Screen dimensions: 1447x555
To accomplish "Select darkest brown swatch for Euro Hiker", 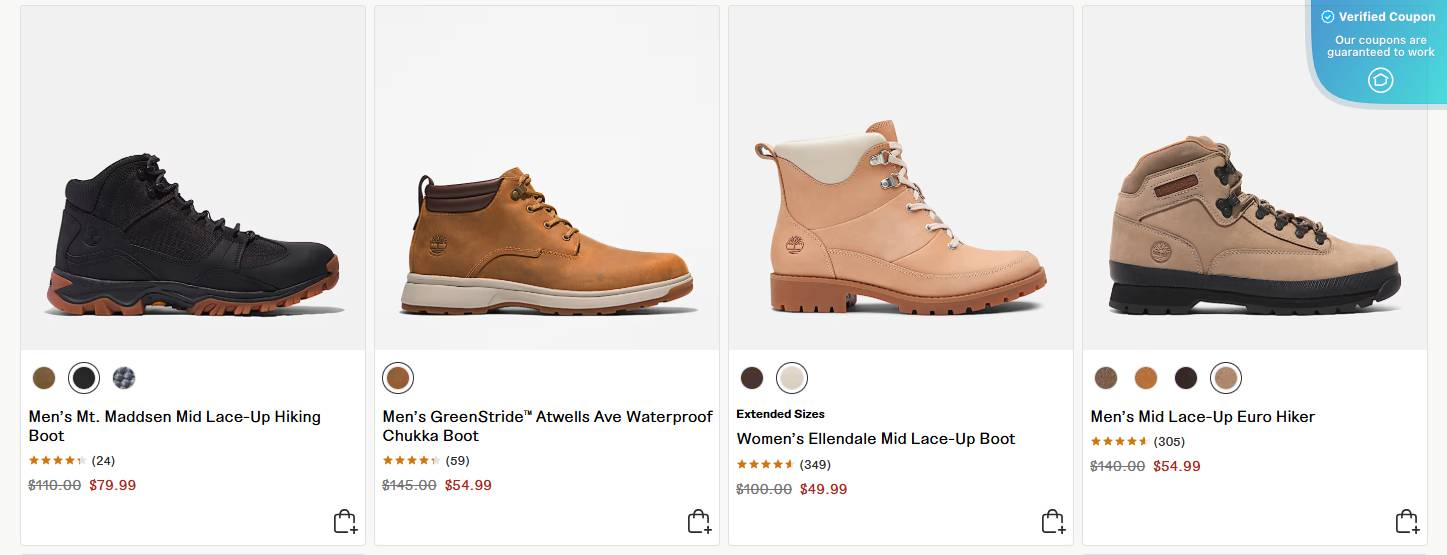I will pyautogui.click(x=1186, y=378).
